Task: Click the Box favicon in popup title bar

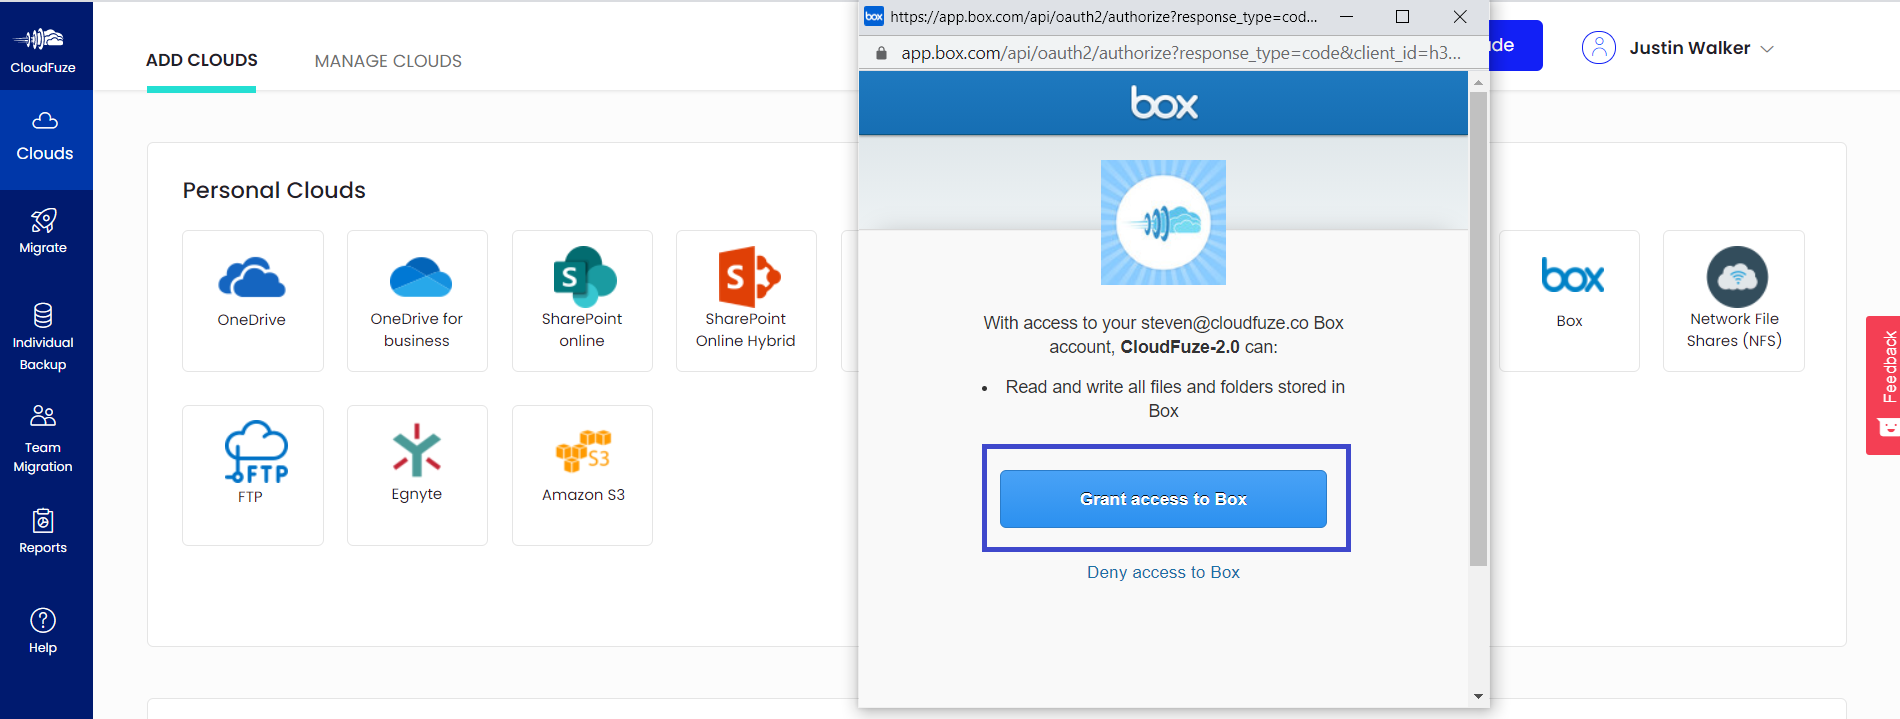Action: [874, 16]
